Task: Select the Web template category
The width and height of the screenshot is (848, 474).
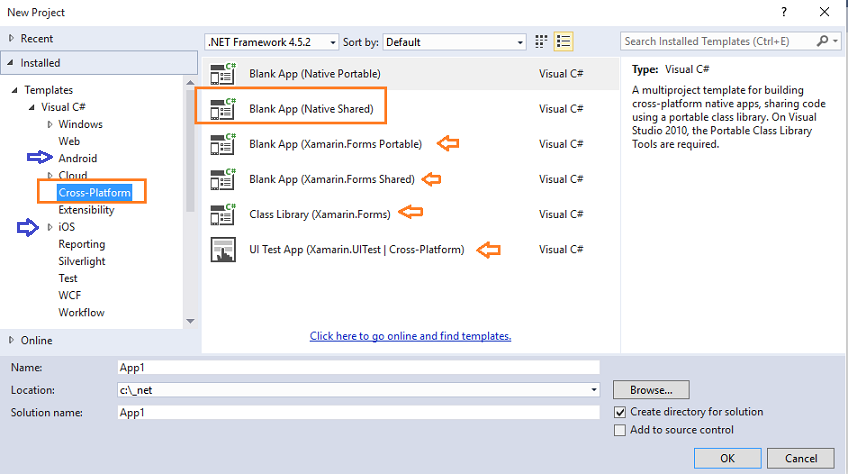Action: (69, 141)
